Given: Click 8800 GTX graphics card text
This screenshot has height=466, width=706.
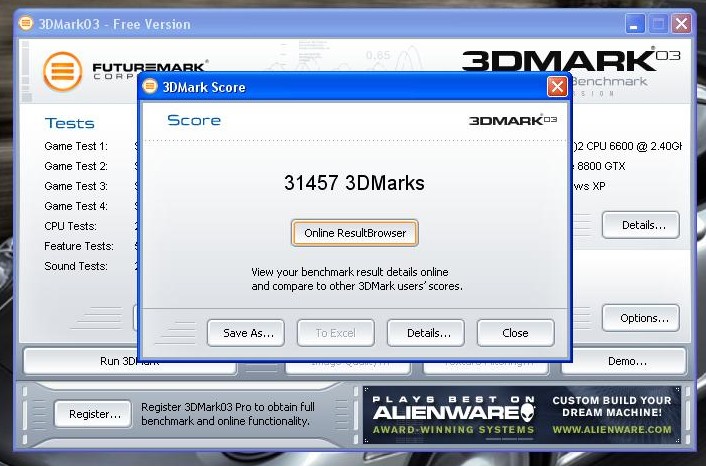Looking at the screenshot, I should [x=601, y=166].
